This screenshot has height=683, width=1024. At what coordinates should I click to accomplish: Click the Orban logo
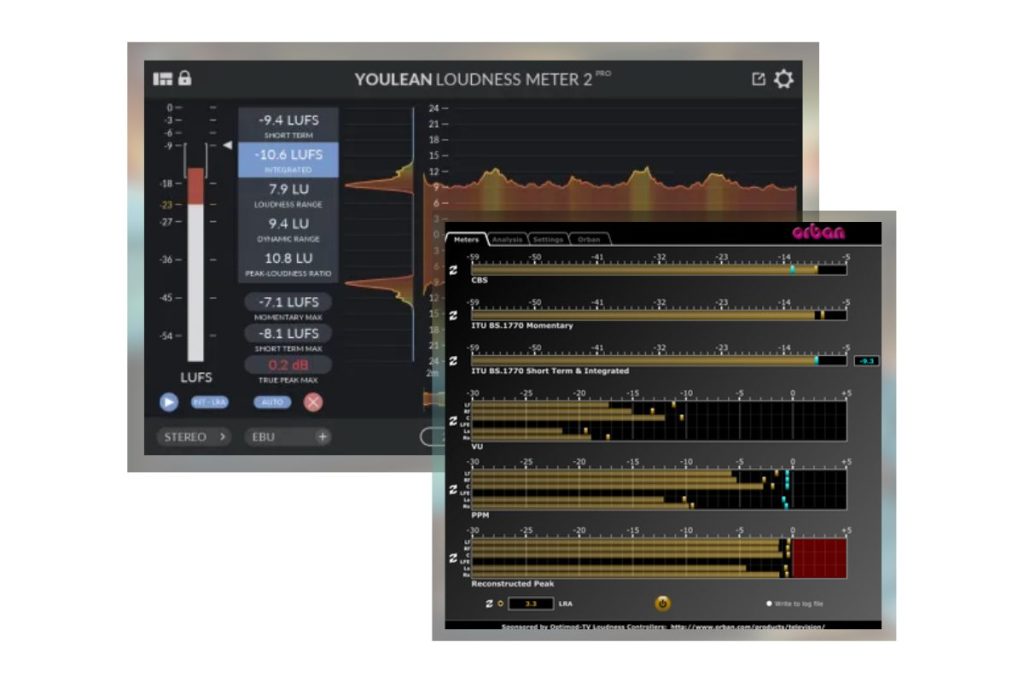click(x=818, y=232)
